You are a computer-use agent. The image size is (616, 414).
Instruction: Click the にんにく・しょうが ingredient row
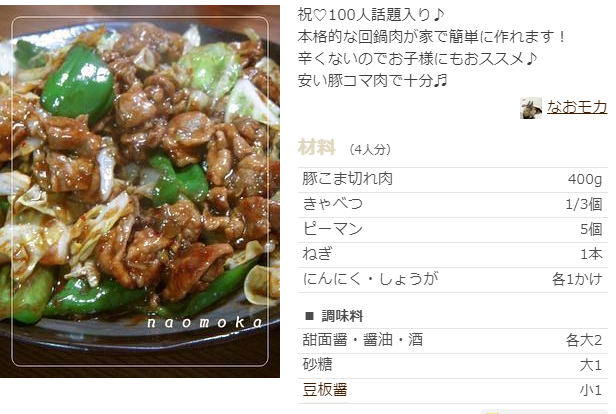(453, 280)
